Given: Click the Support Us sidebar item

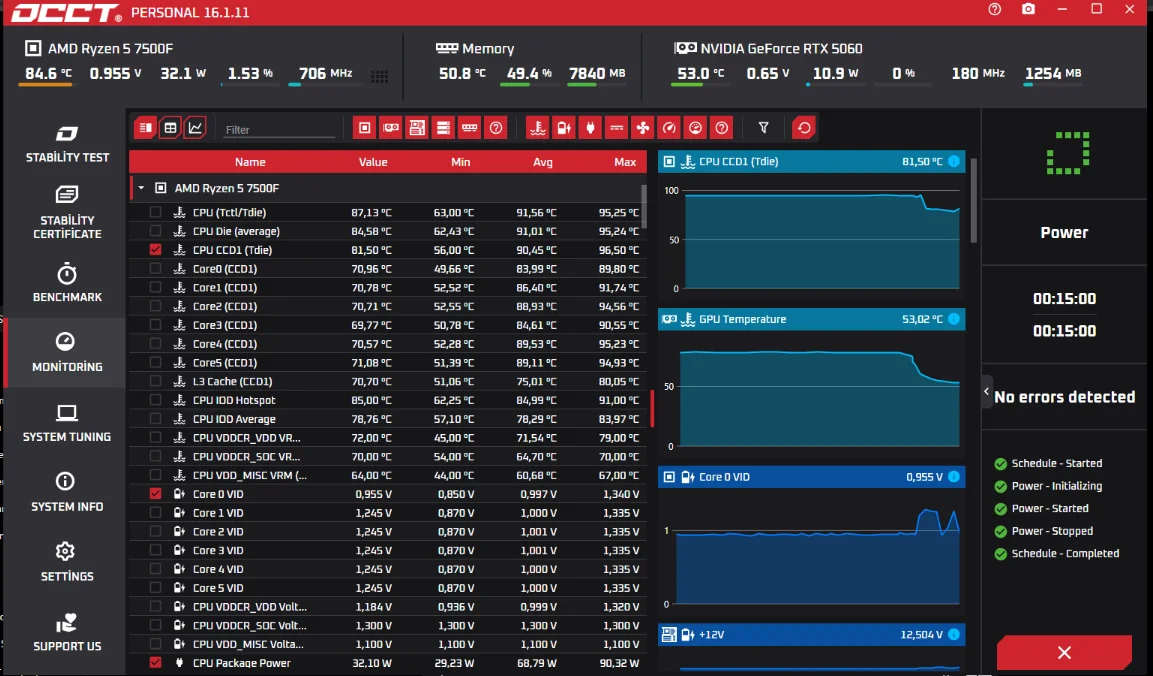Looking at the screenshot, I should 67,632.
